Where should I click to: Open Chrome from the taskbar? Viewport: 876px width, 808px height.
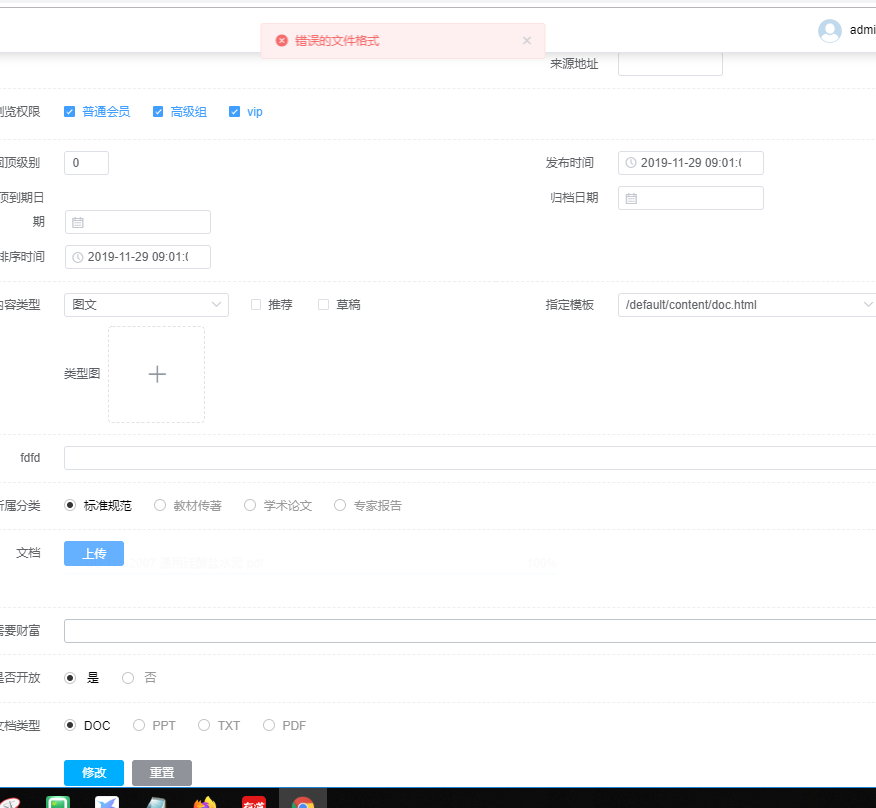(302, 801)
